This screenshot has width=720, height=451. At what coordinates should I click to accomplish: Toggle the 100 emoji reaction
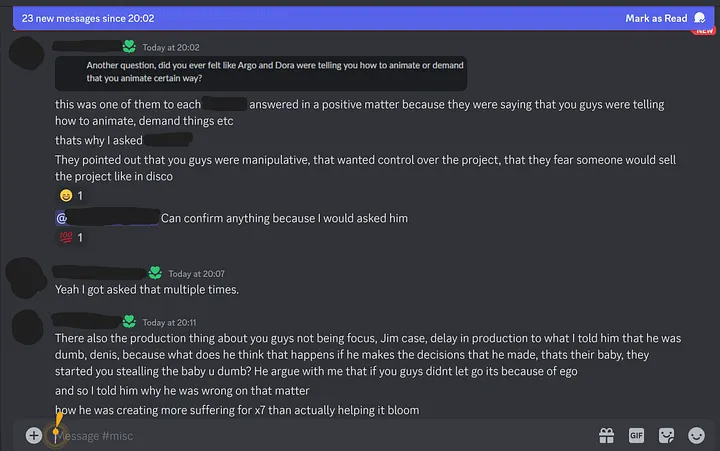(70, 238)
